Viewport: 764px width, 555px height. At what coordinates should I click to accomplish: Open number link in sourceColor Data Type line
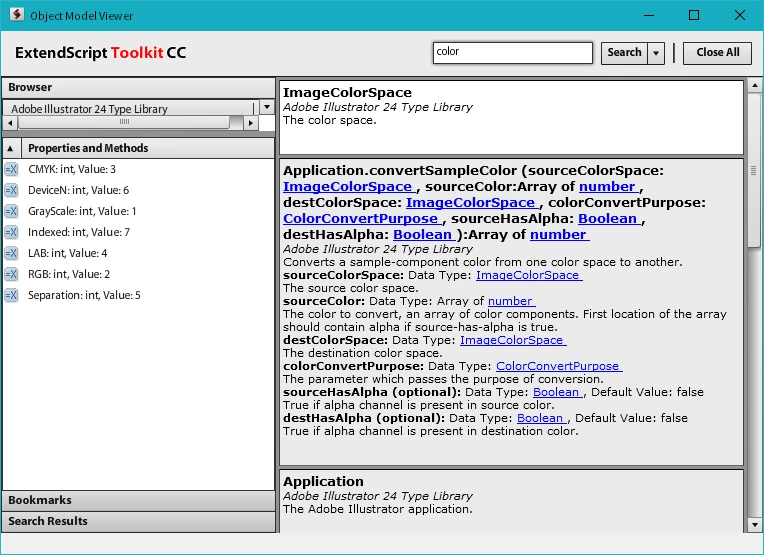click(x=511, y=301)
